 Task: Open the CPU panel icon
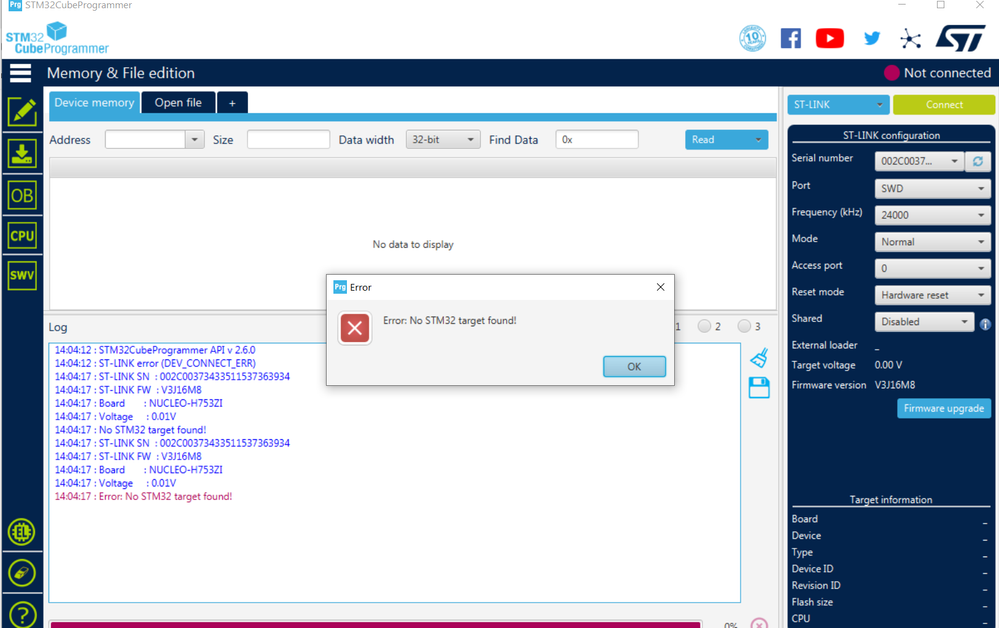coord(22,236)
